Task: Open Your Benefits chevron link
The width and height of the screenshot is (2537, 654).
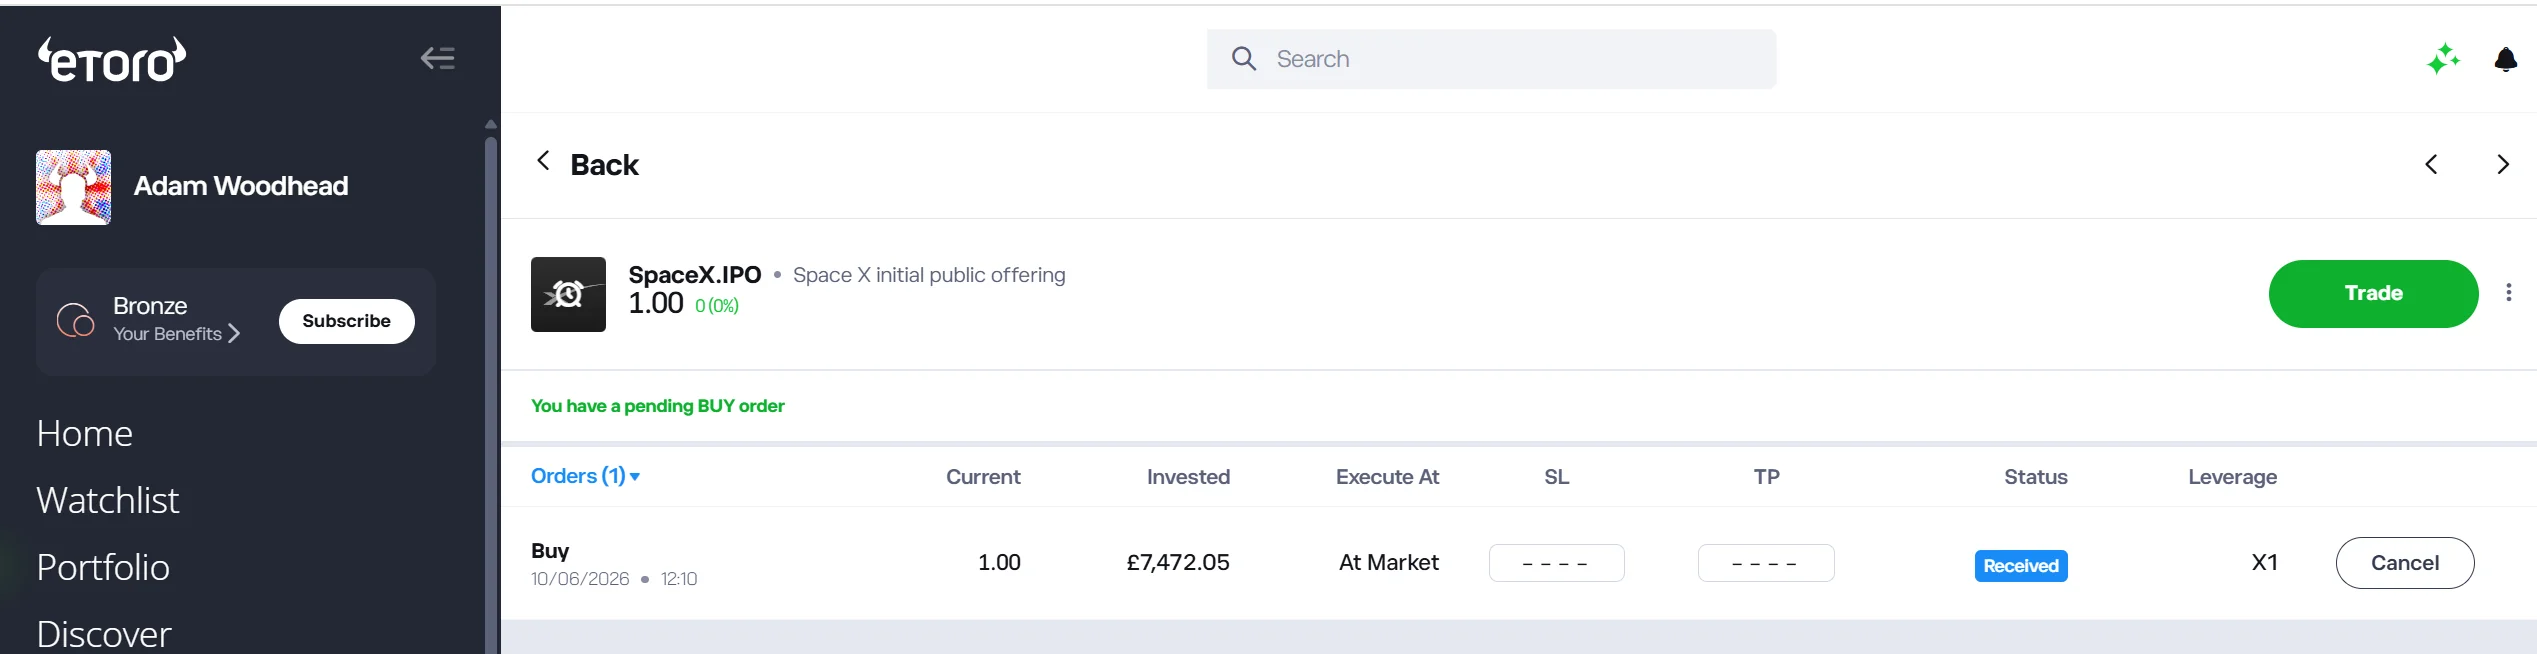Action: tap(176, 334)
